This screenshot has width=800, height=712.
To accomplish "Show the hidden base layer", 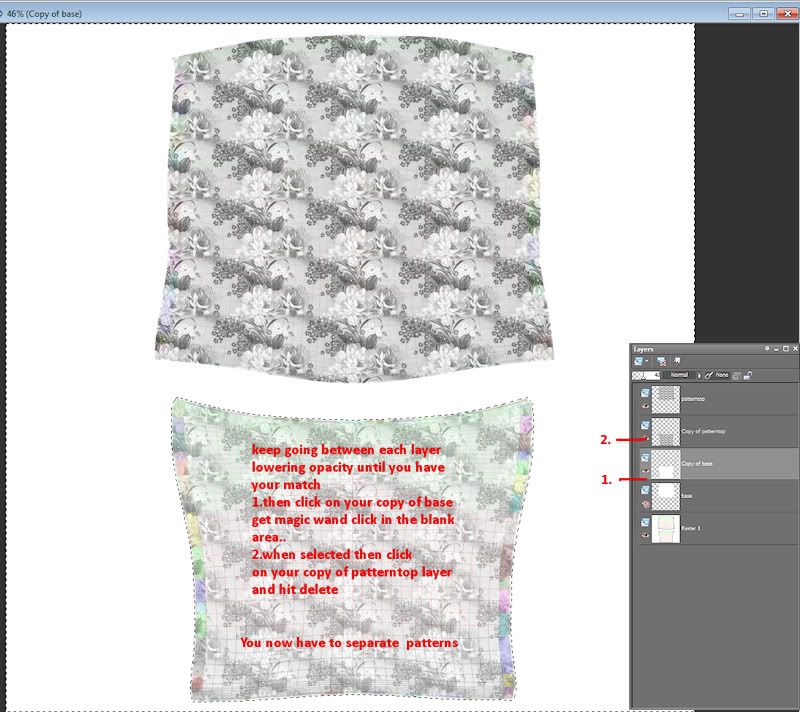I will [x=645, y=502].
